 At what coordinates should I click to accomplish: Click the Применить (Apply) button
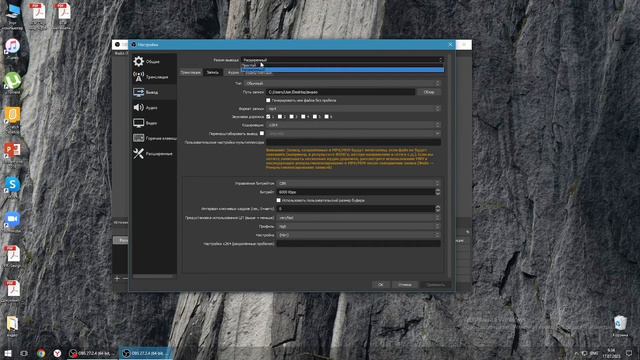(436, 284)
